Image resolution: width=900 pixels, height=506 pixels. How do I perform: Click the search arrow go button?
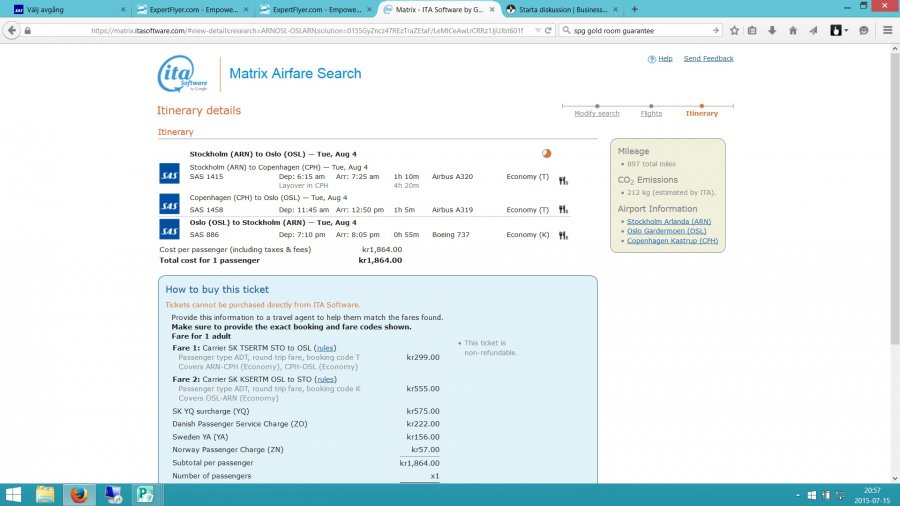(715, 30)
